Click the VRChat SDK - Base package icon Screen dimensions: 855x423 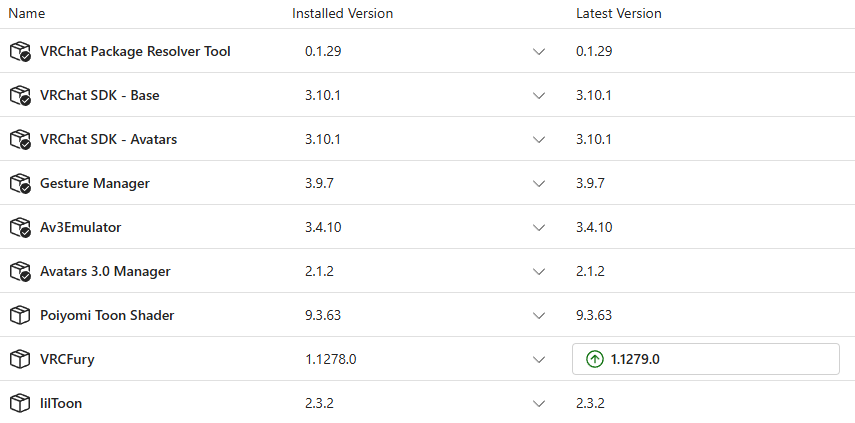pos(20,96)
